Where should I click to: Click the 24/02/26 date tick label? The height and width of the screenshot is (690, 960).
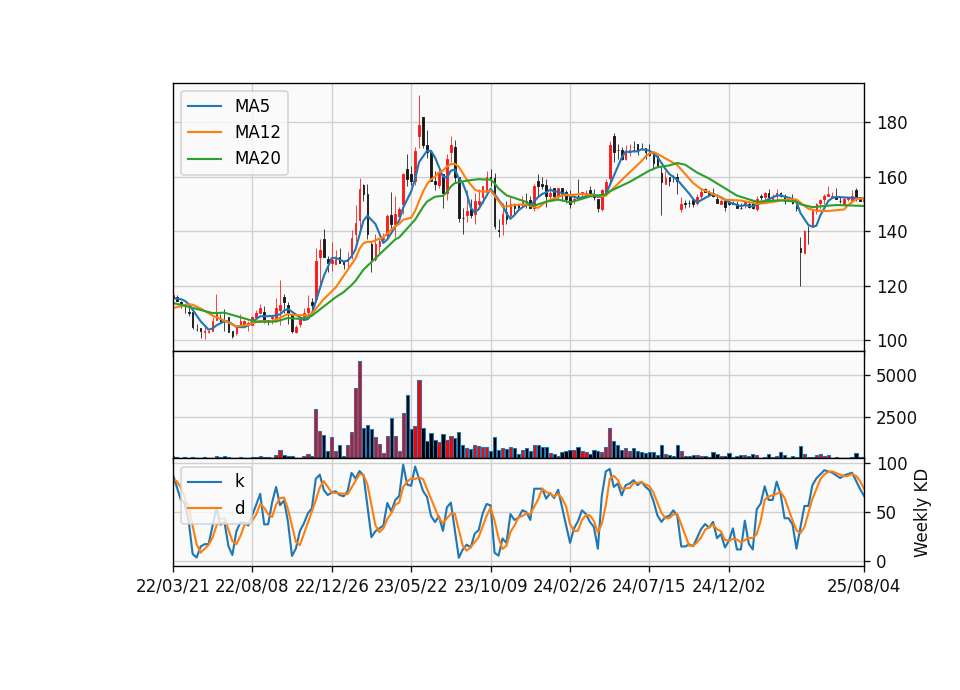[x=569, y=586]
